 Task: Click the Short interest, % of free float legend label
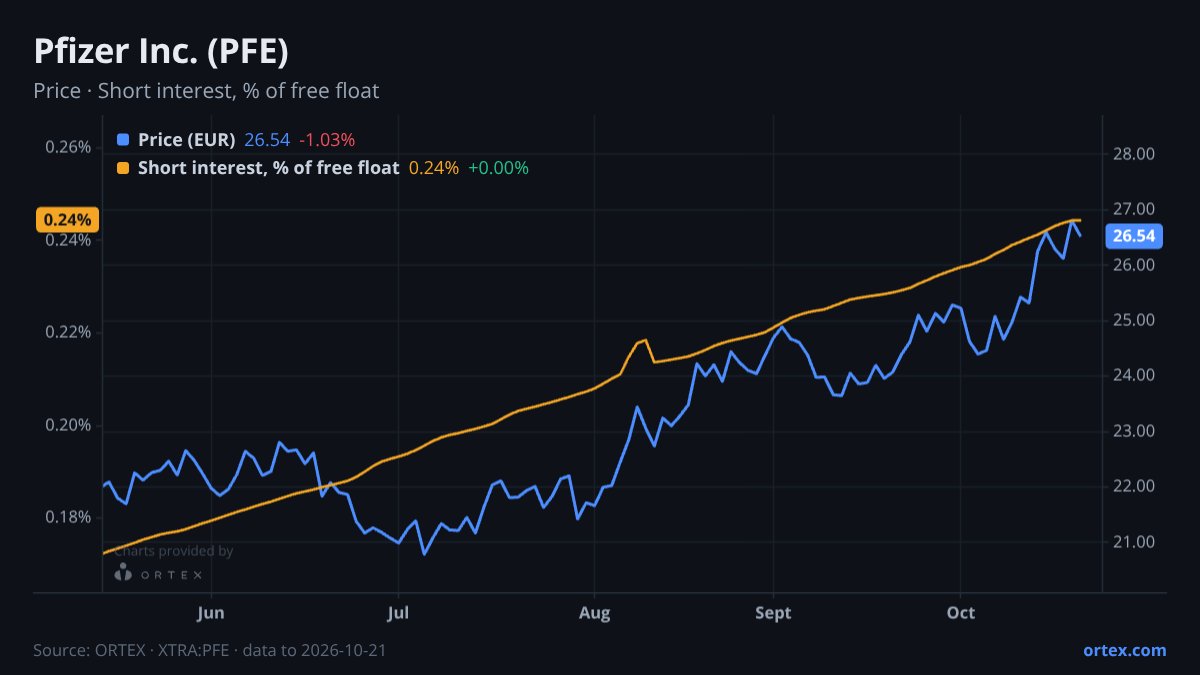click(x=268, y=168)
